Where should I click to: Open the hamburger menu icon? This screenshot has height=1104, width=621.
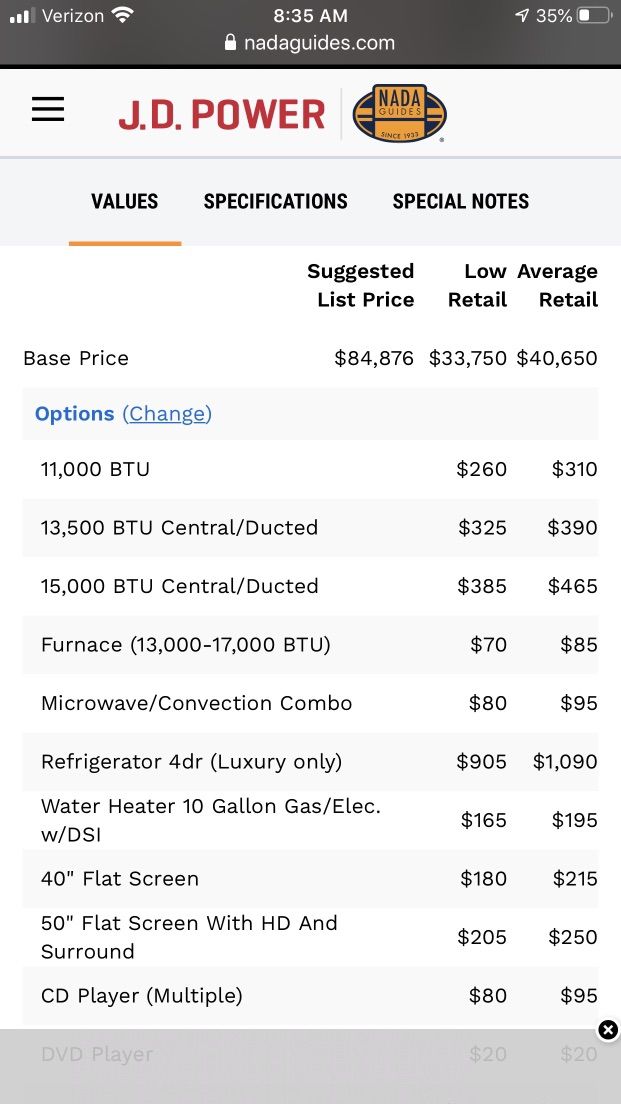pyautogui.click(x=48, y=109)
